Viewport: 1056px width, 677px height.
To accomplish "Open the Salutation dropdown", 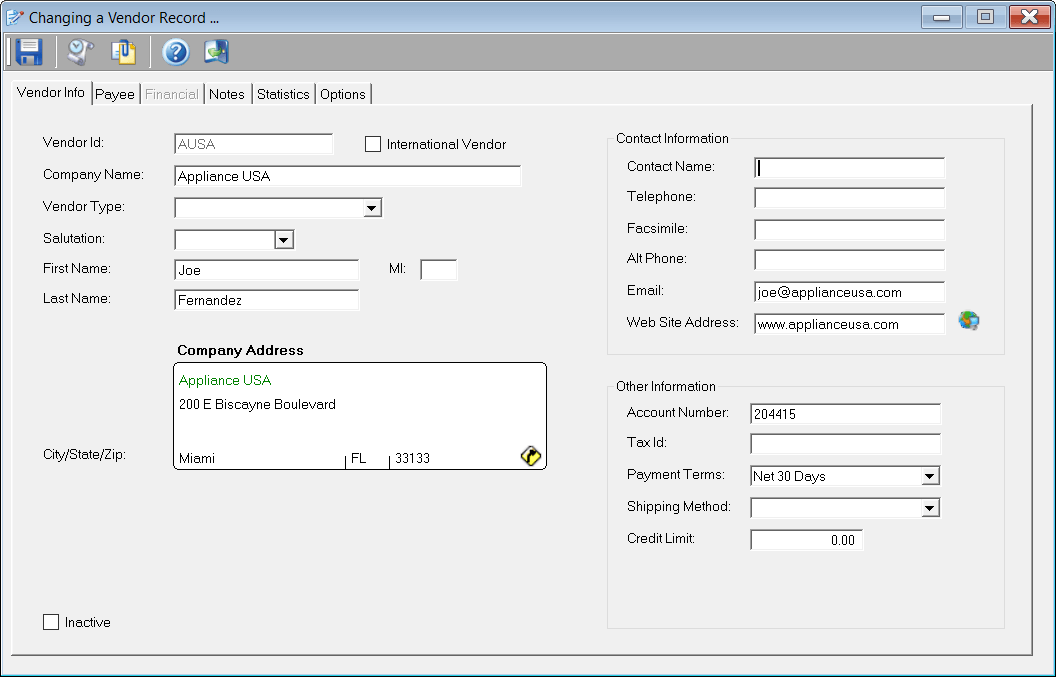I will coord(284,240).
